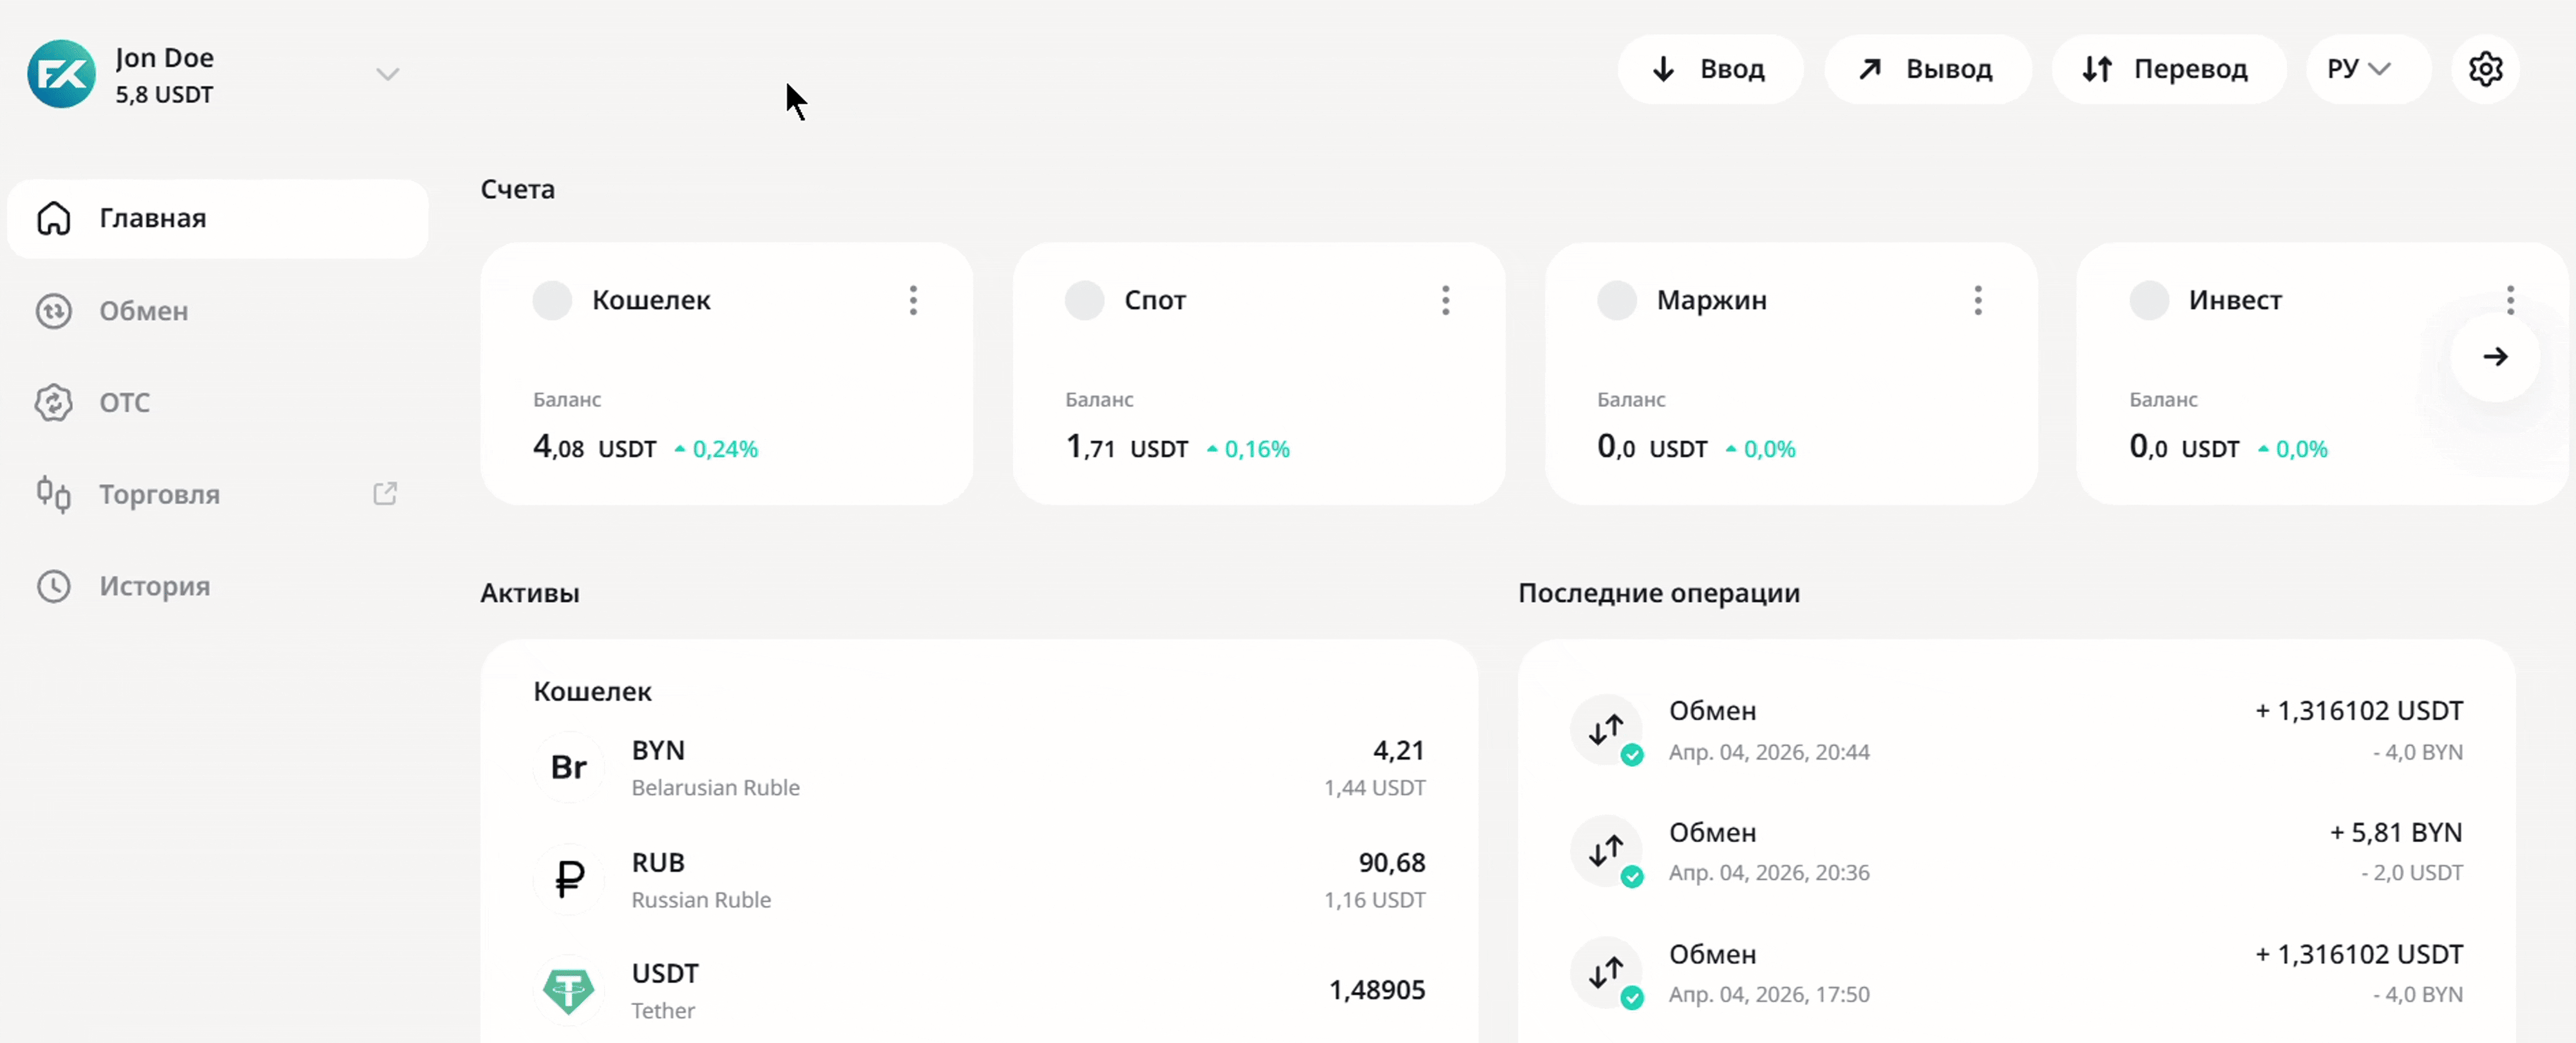Click the USDT Tether coin icon
This screenshot has height=1043, width=2576.
click(569, 990)
